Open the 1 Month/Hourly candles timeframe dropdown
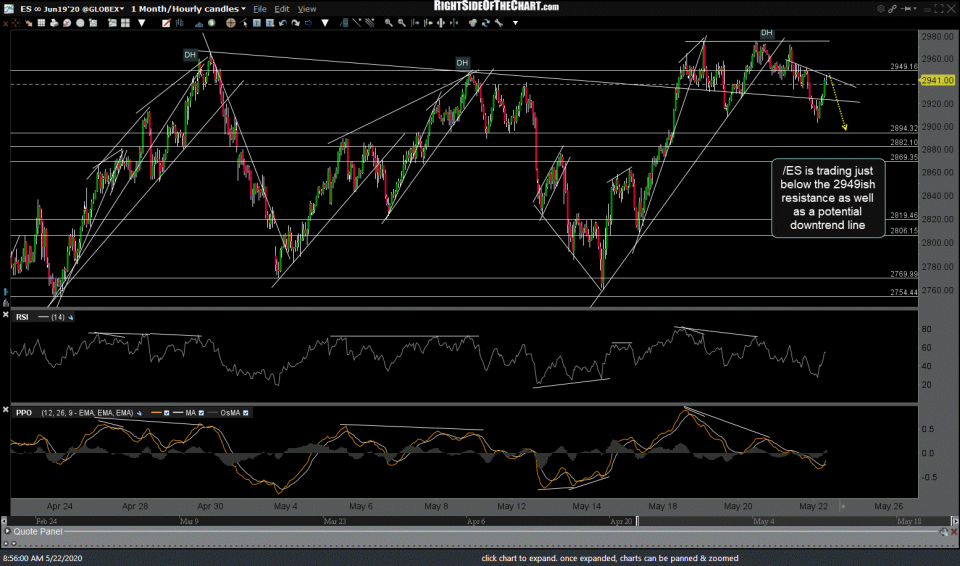The image size is (960, 566). pyautogui.click(x=188, y=9)
